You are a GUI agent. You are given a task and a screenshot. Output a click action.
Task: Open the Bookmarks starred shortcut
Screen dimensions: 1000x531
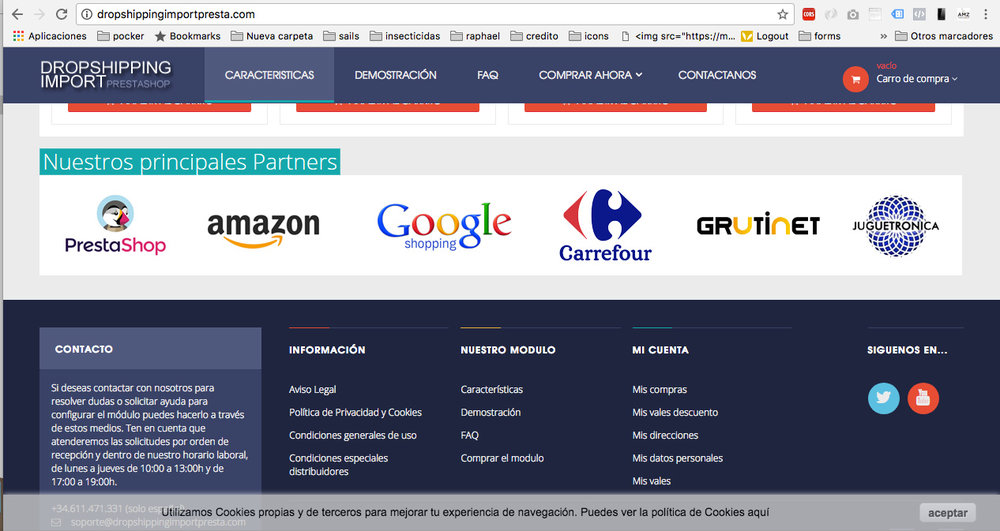[188, 36]
